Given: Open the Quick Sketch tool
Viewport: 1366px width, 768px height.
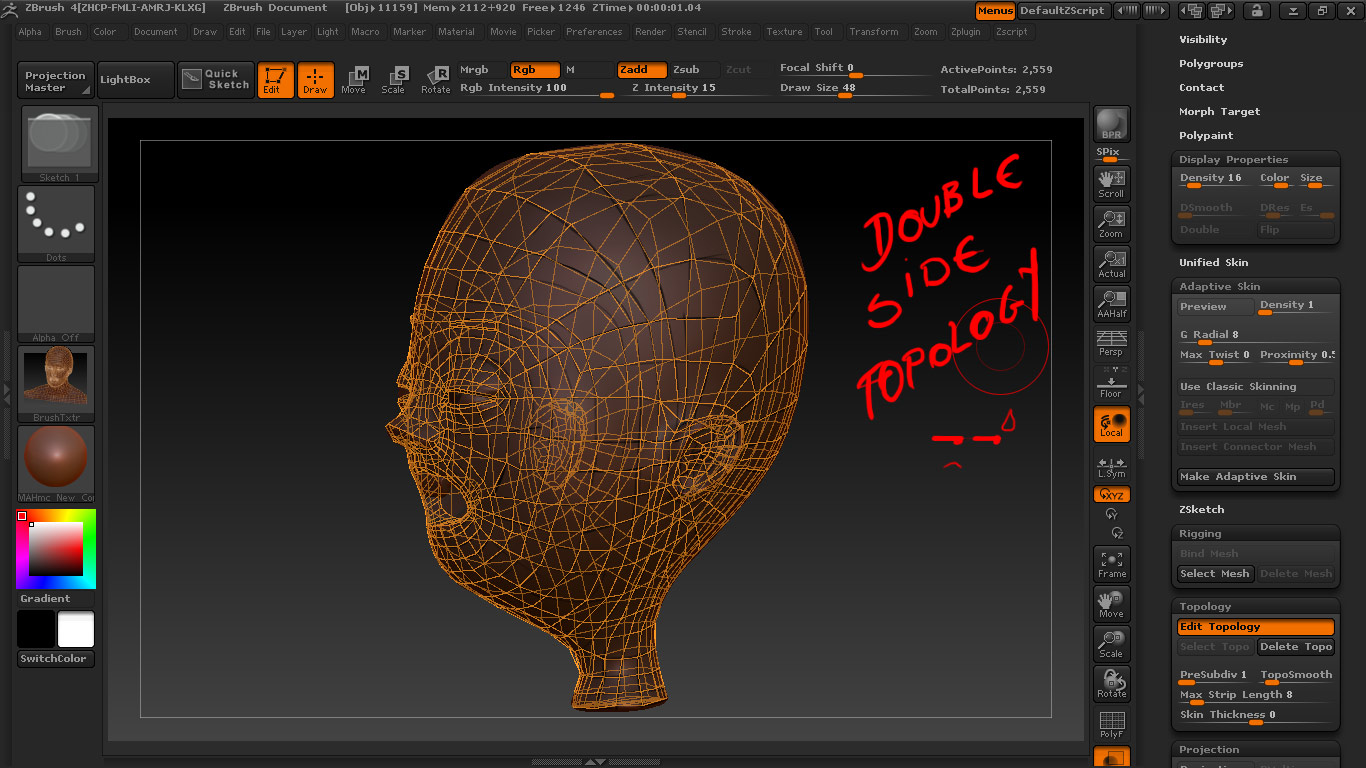Looking at the screenshot, I should click(x=216, y=80).
